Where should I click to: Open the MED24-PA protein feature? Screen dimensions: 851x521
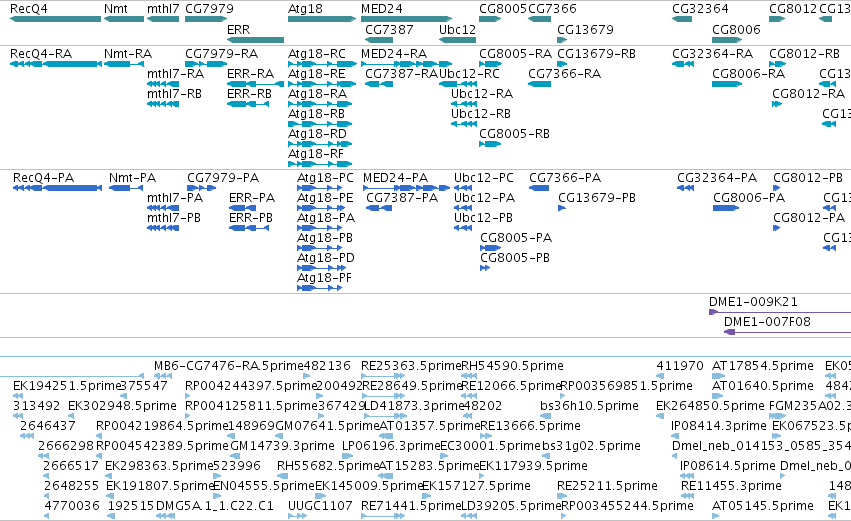click(407, 188)
